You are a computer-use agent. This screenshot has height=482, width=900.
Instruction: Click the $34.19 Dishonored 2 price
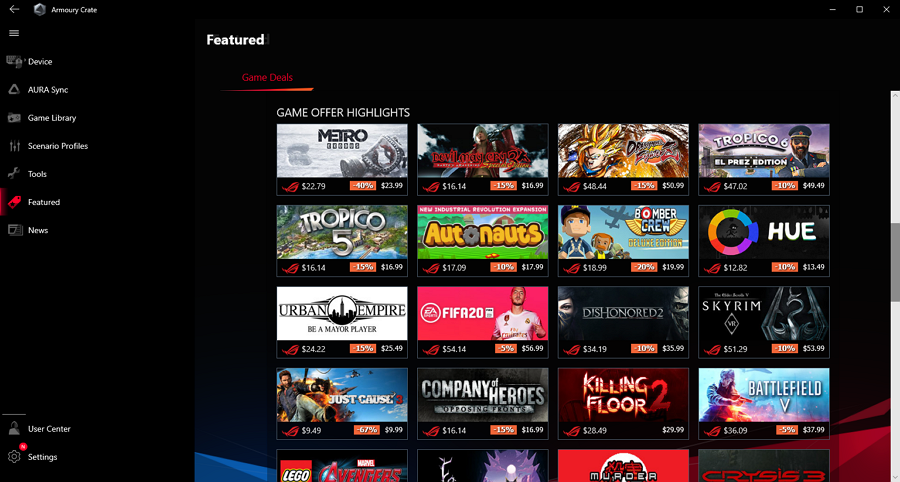click(x=594, y=349)
